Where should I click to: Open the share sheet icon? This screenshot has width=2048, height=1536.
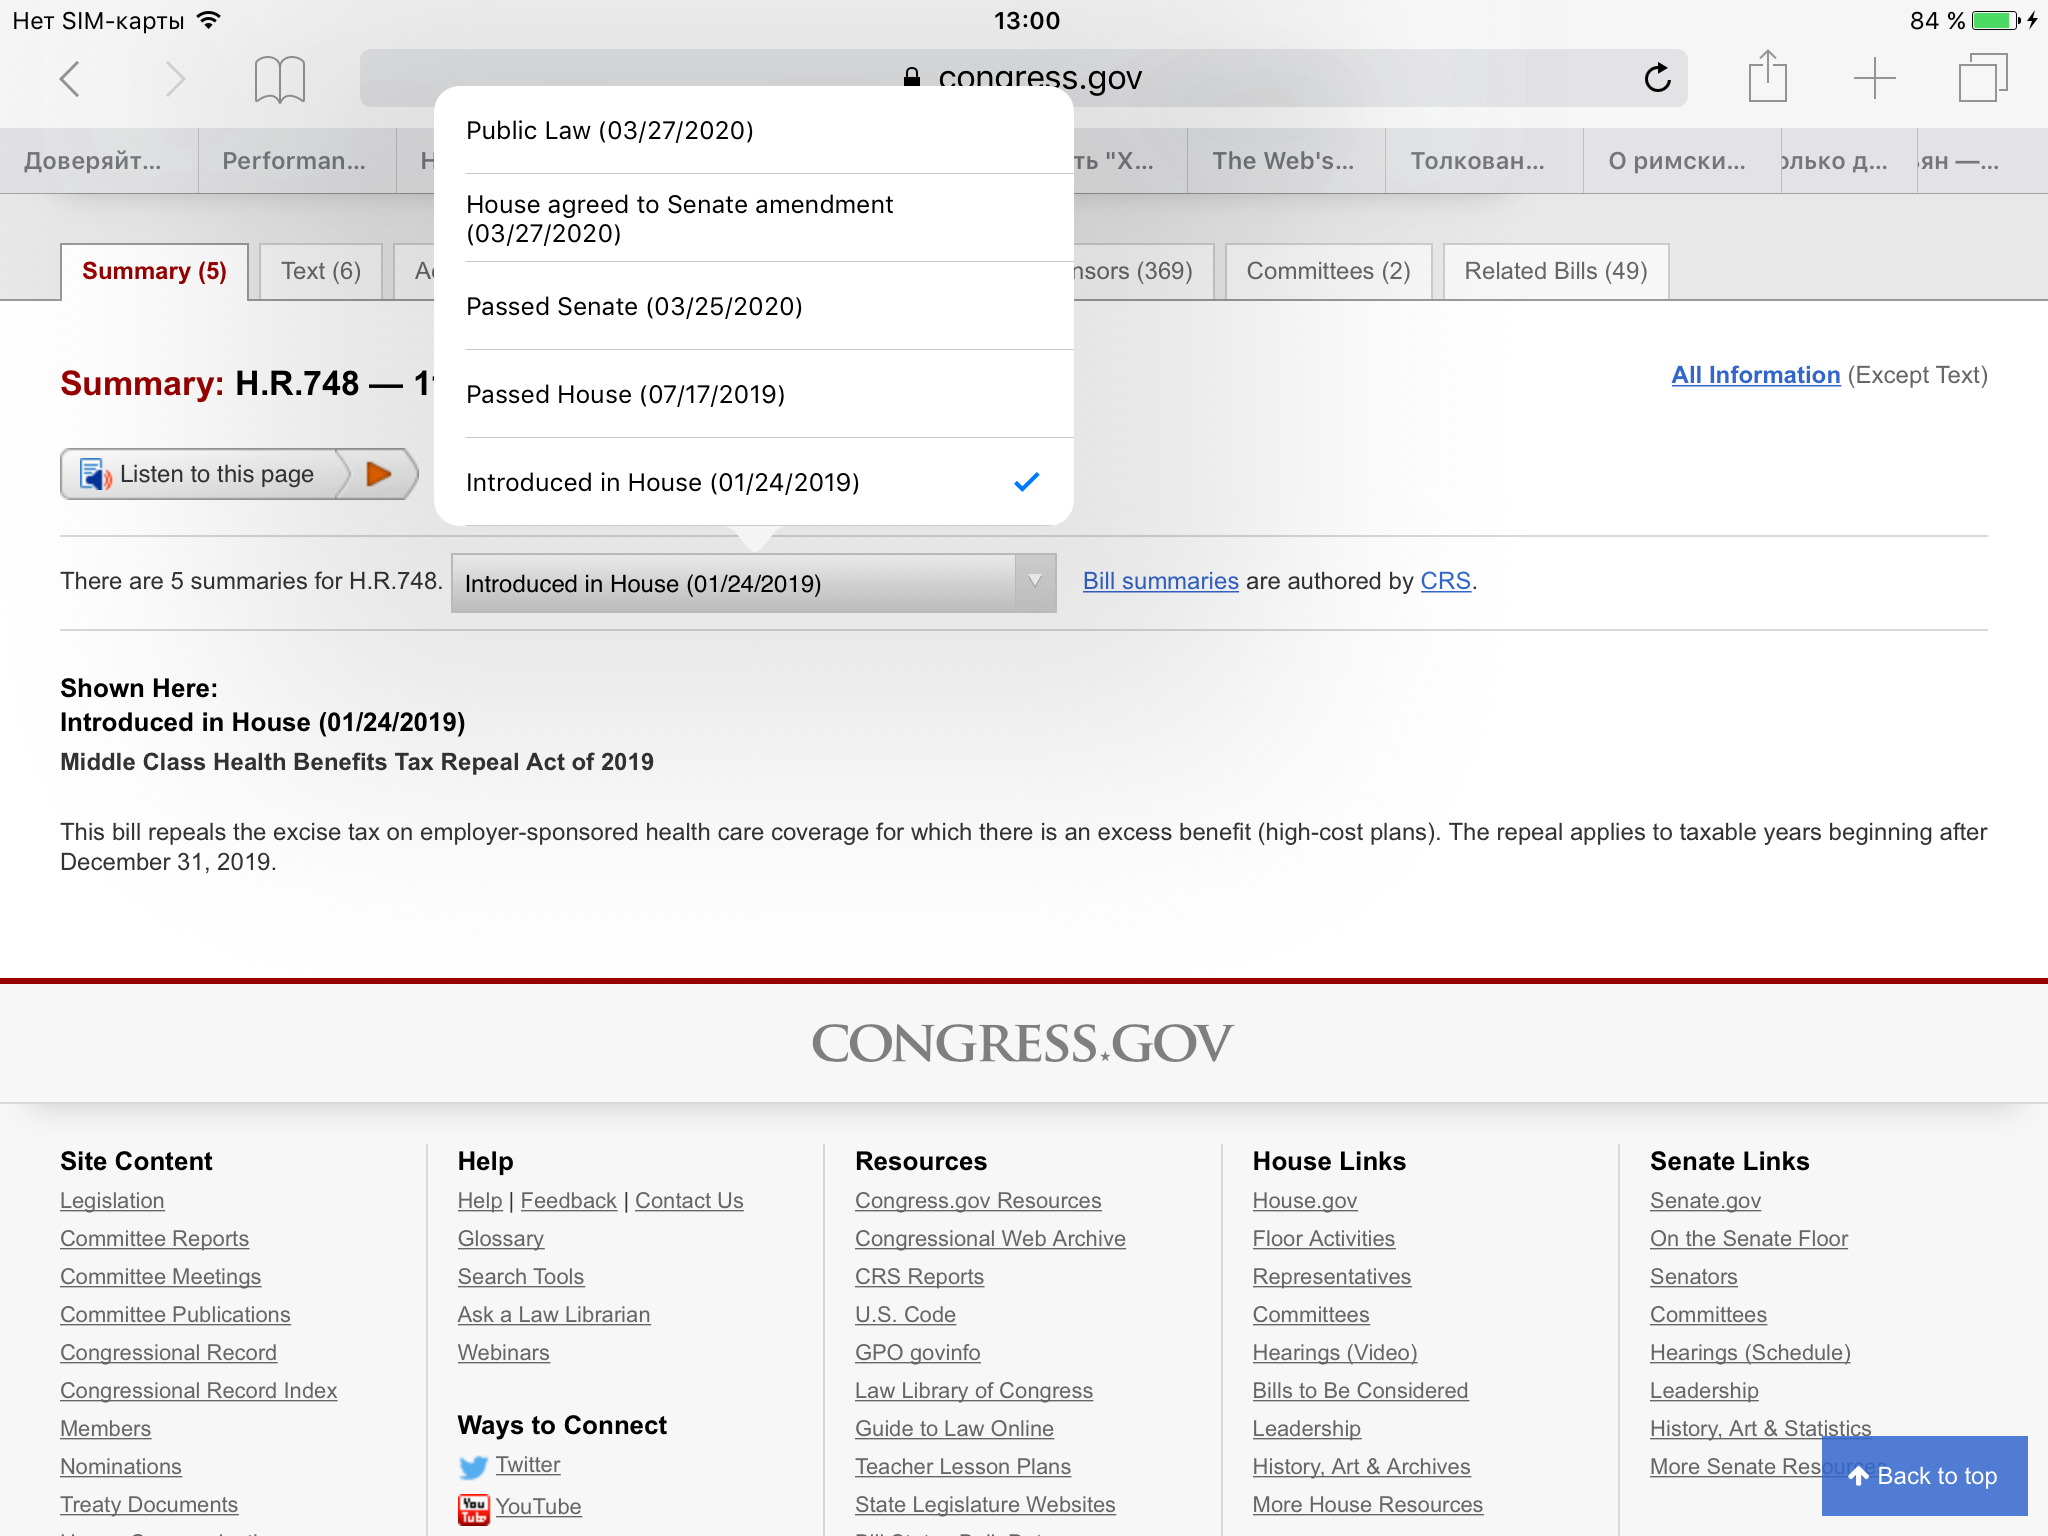[x=1767, y=76]
